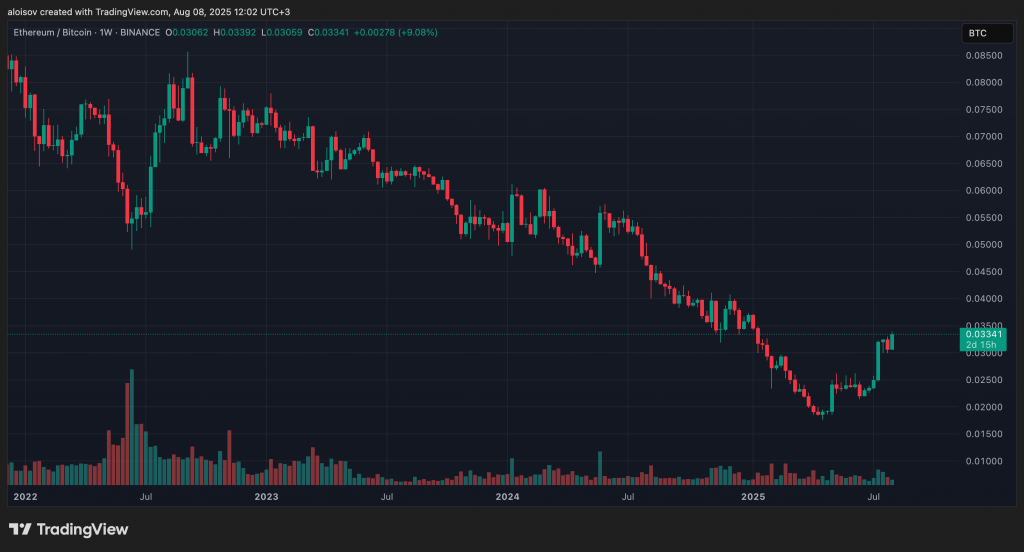Screen dimensions: 1024x552
Task: Click the 0.08000 price axis label
Action: click(x=984, y=82)
